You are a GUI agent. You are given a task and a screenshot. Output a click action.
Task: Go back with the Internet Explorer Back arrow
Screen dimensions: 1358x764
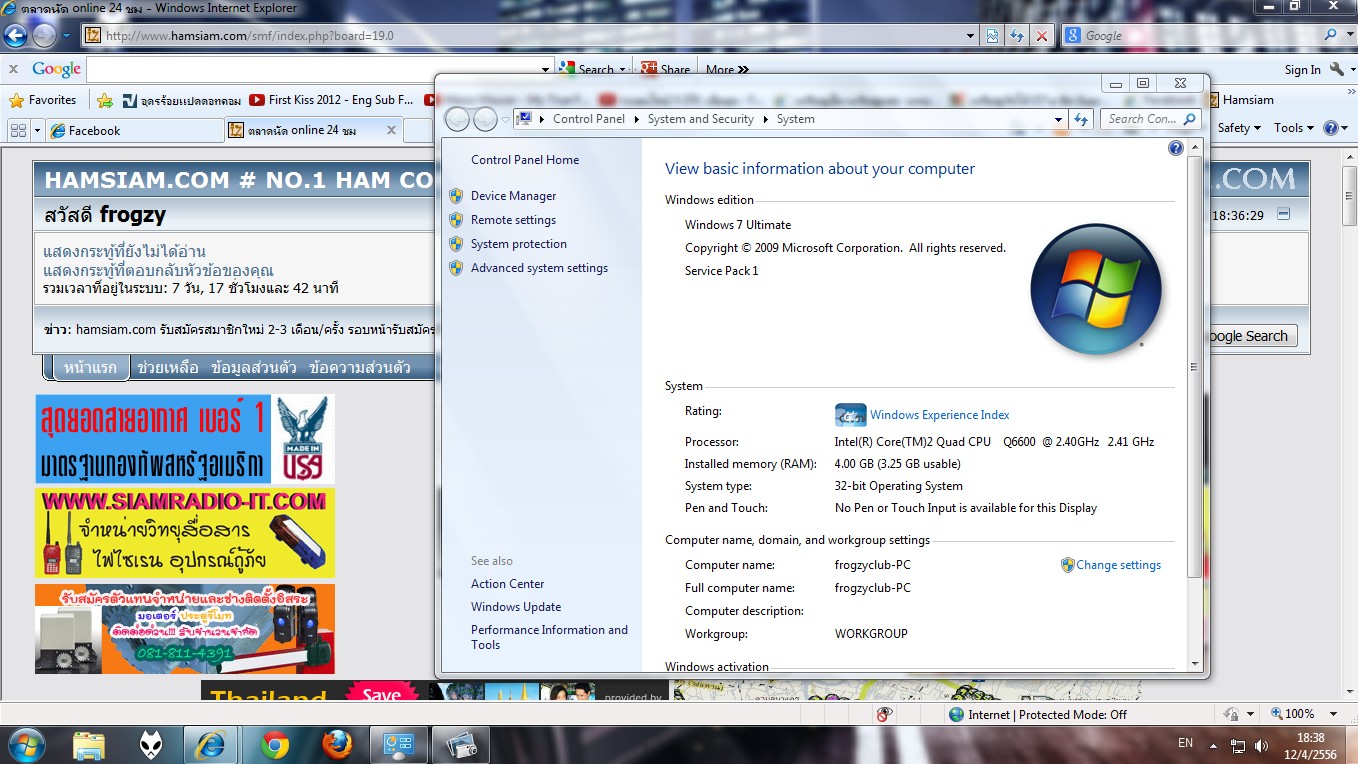click(16, 36)
